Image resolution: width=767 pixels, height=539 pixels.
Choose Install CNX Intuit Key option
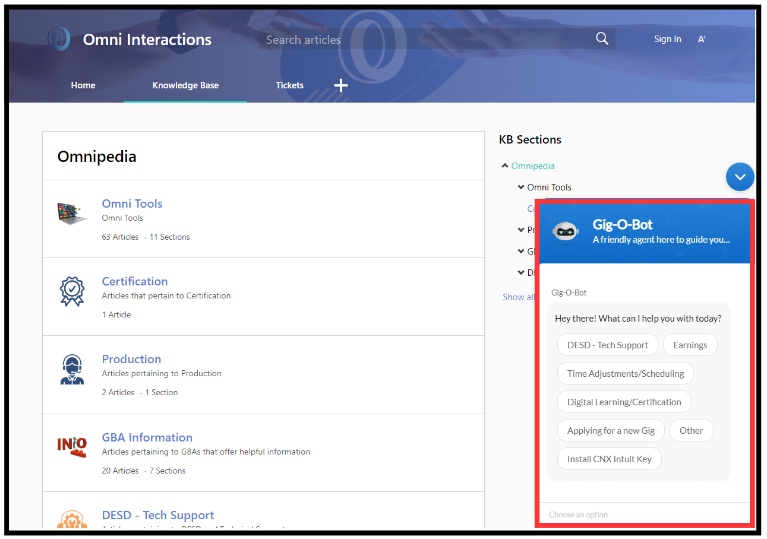pyautogui.click(x=609, y=459)
